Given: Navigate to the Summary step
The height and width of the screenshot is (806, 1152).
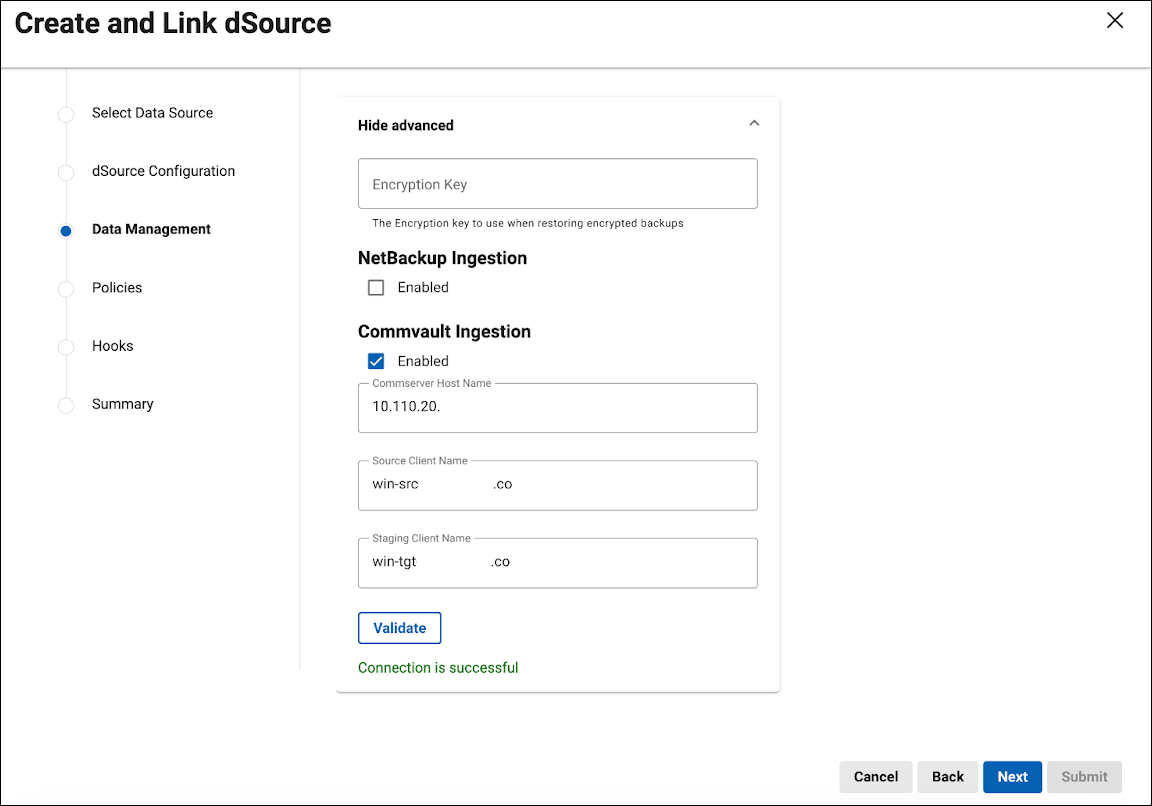Looking at the screenshot, I should click(x=122, y=404).
